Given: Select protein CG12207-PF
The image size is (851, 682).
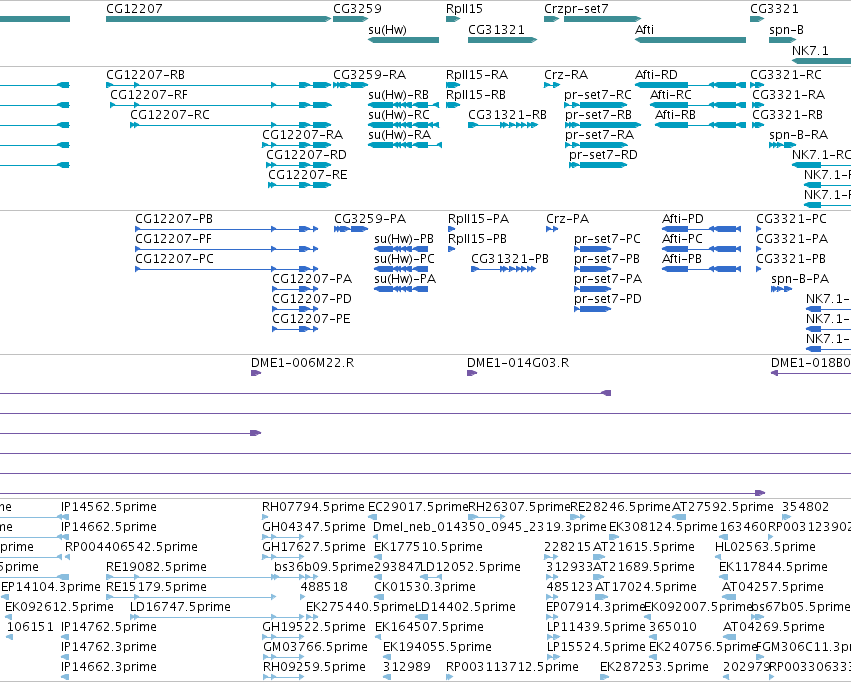Looking at the screenshot, I should [x=226, y=249].
